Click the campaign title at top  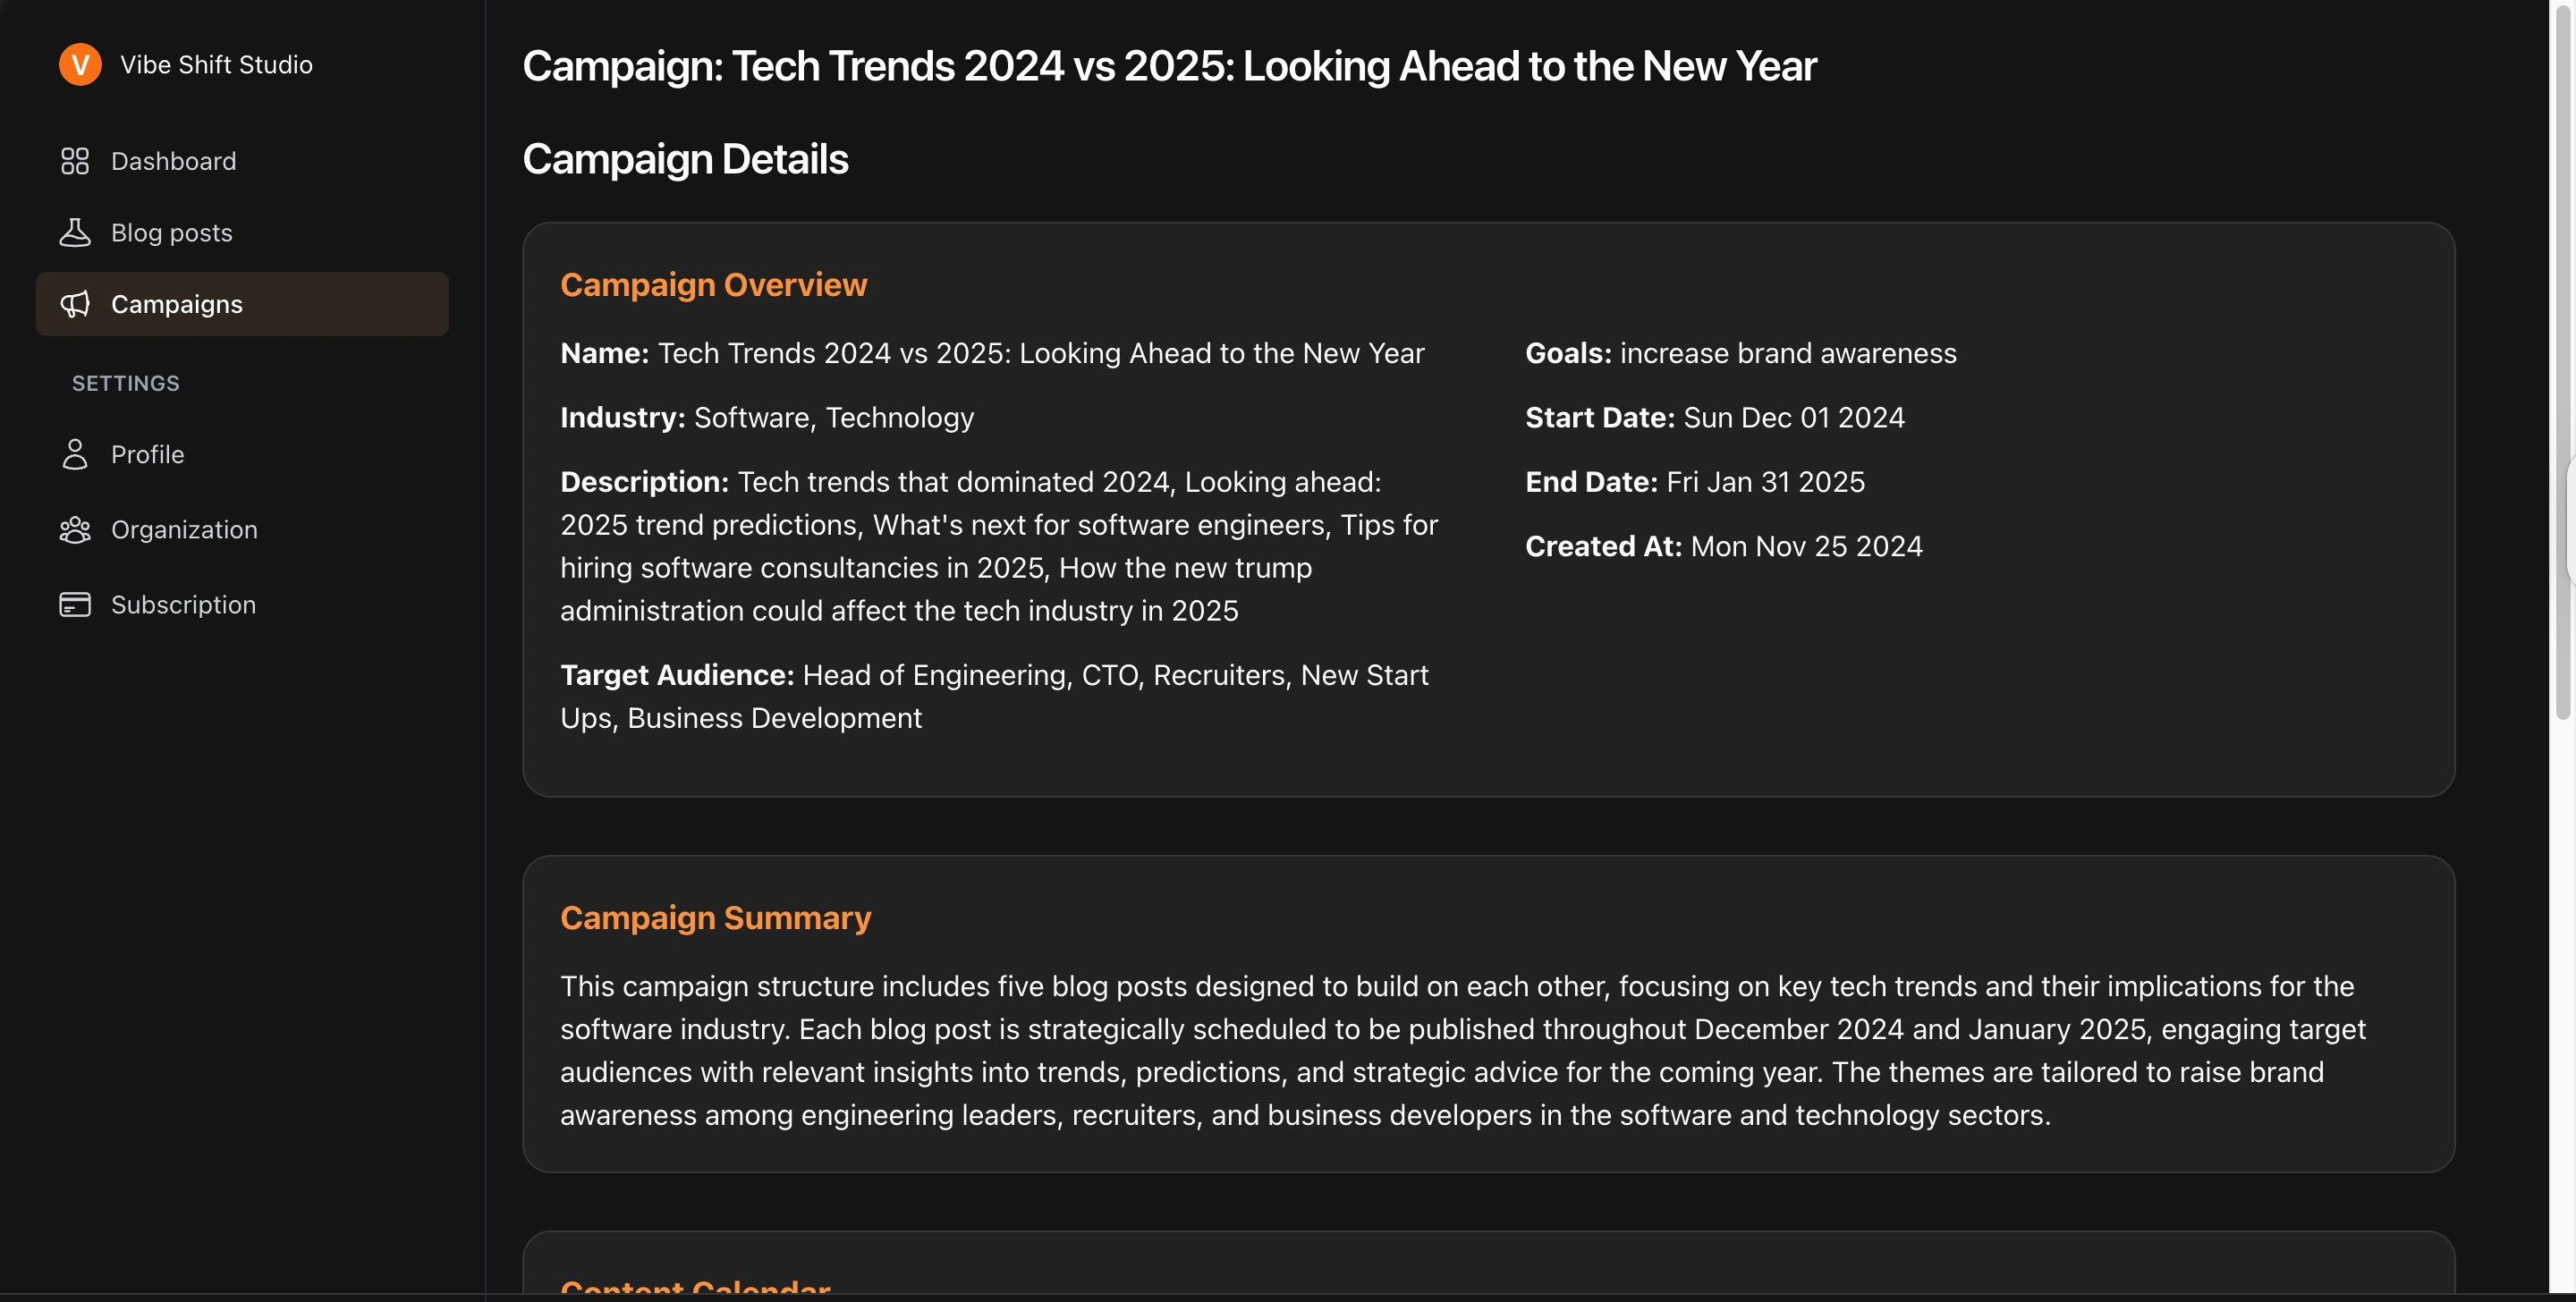coord(1168,66)
